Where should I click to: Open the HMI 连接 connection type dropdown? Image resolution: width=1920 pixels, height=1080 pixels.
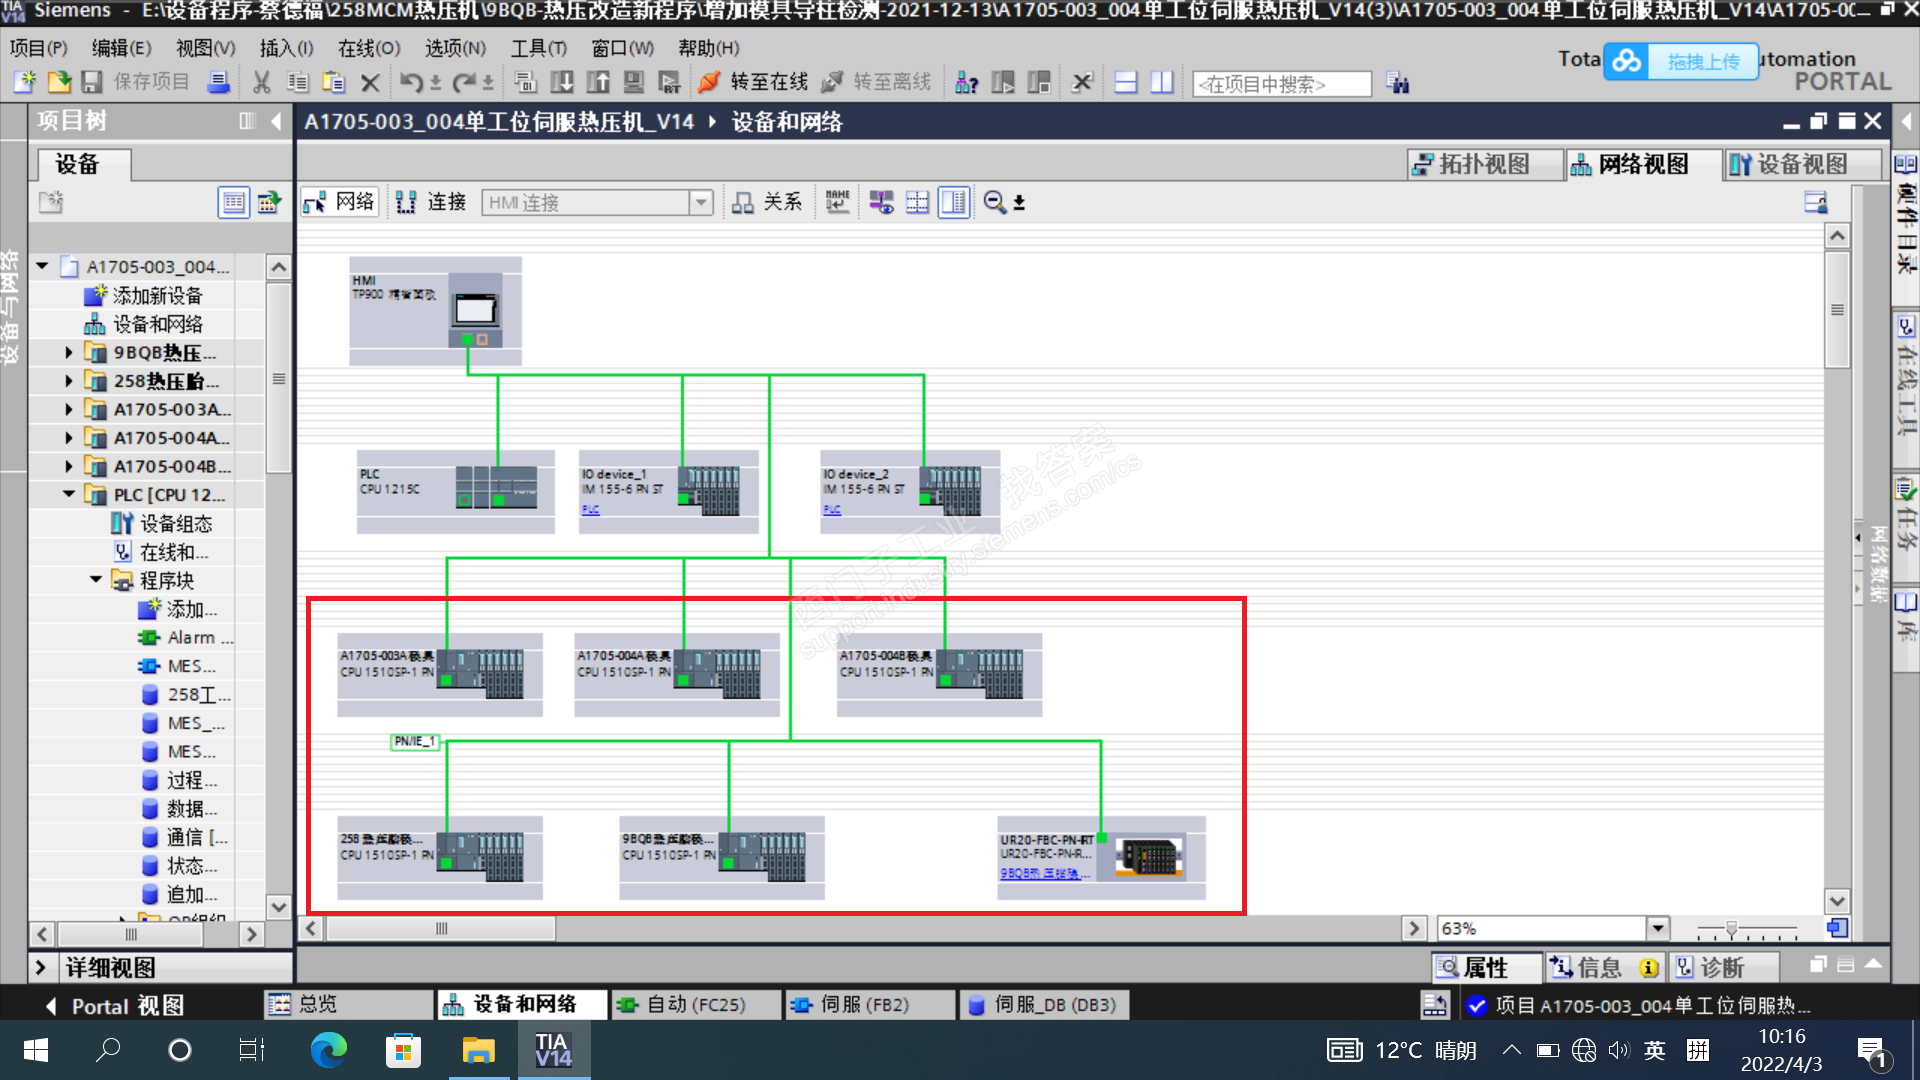701,202
